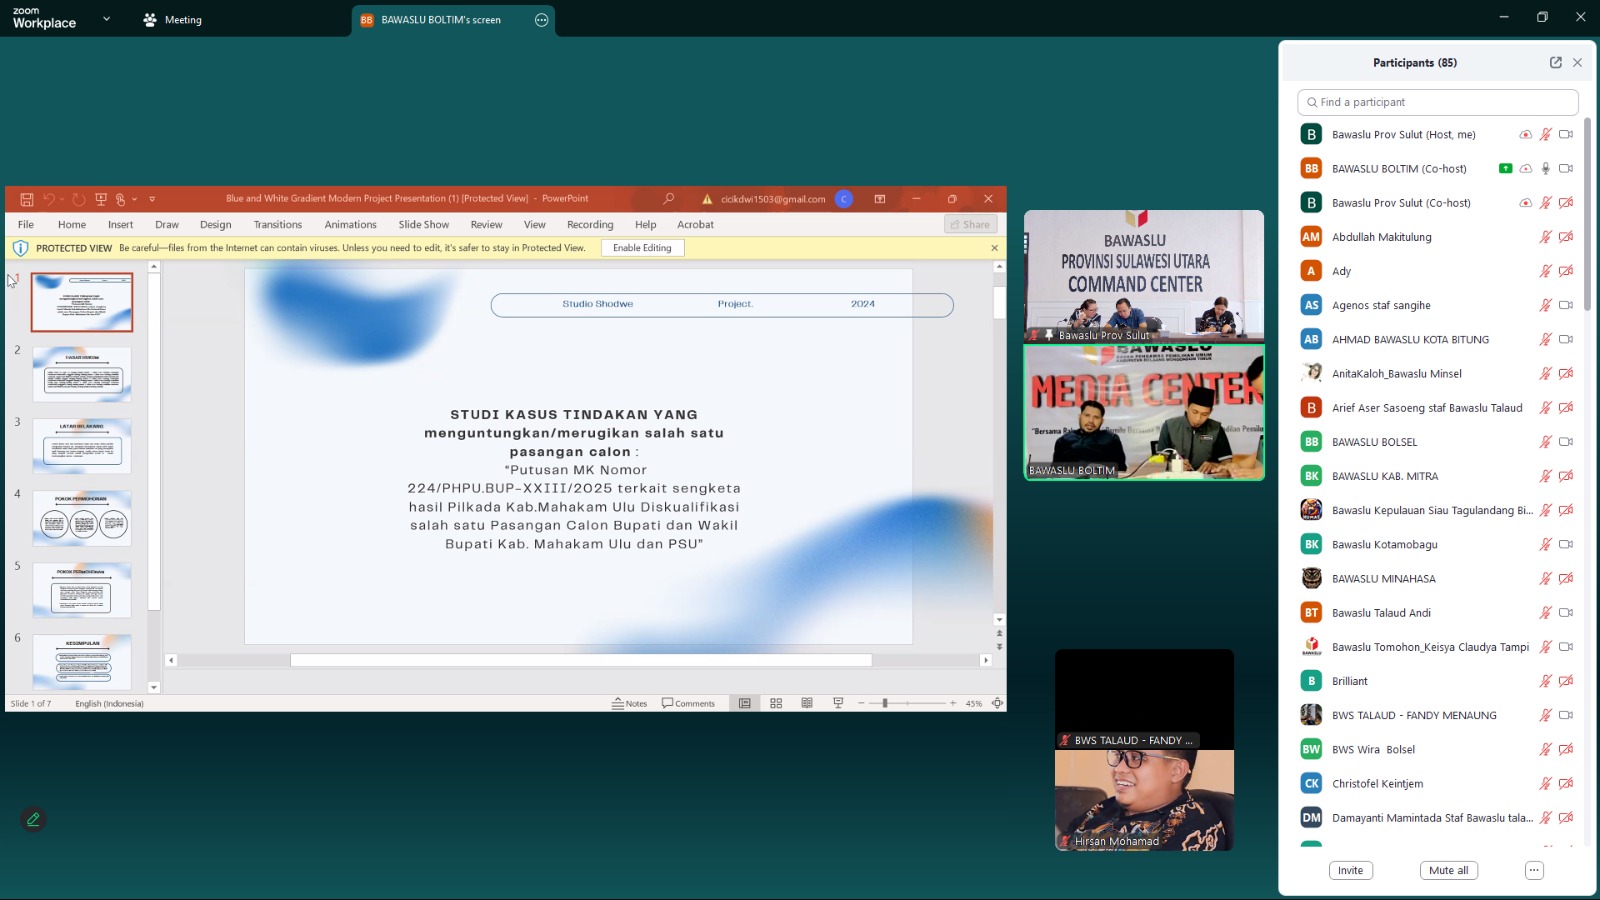Open Customize Quick Access Toolbar dropdown
1600x900 pixels.
pyautogui.click(x=152, y=199)
